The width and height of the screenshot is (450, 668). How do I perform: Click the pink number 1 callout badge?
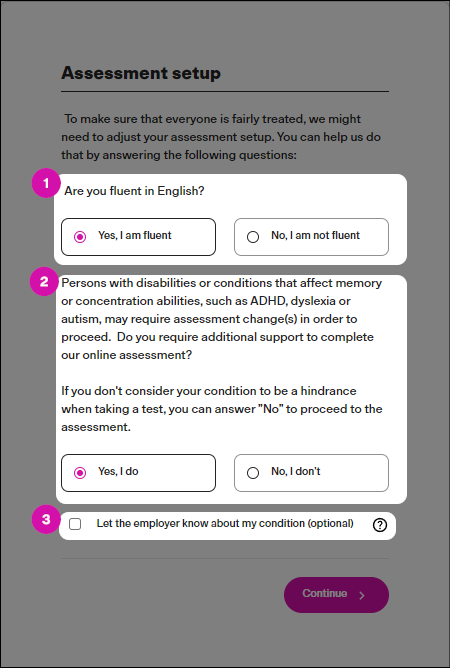tap(46, 183)
